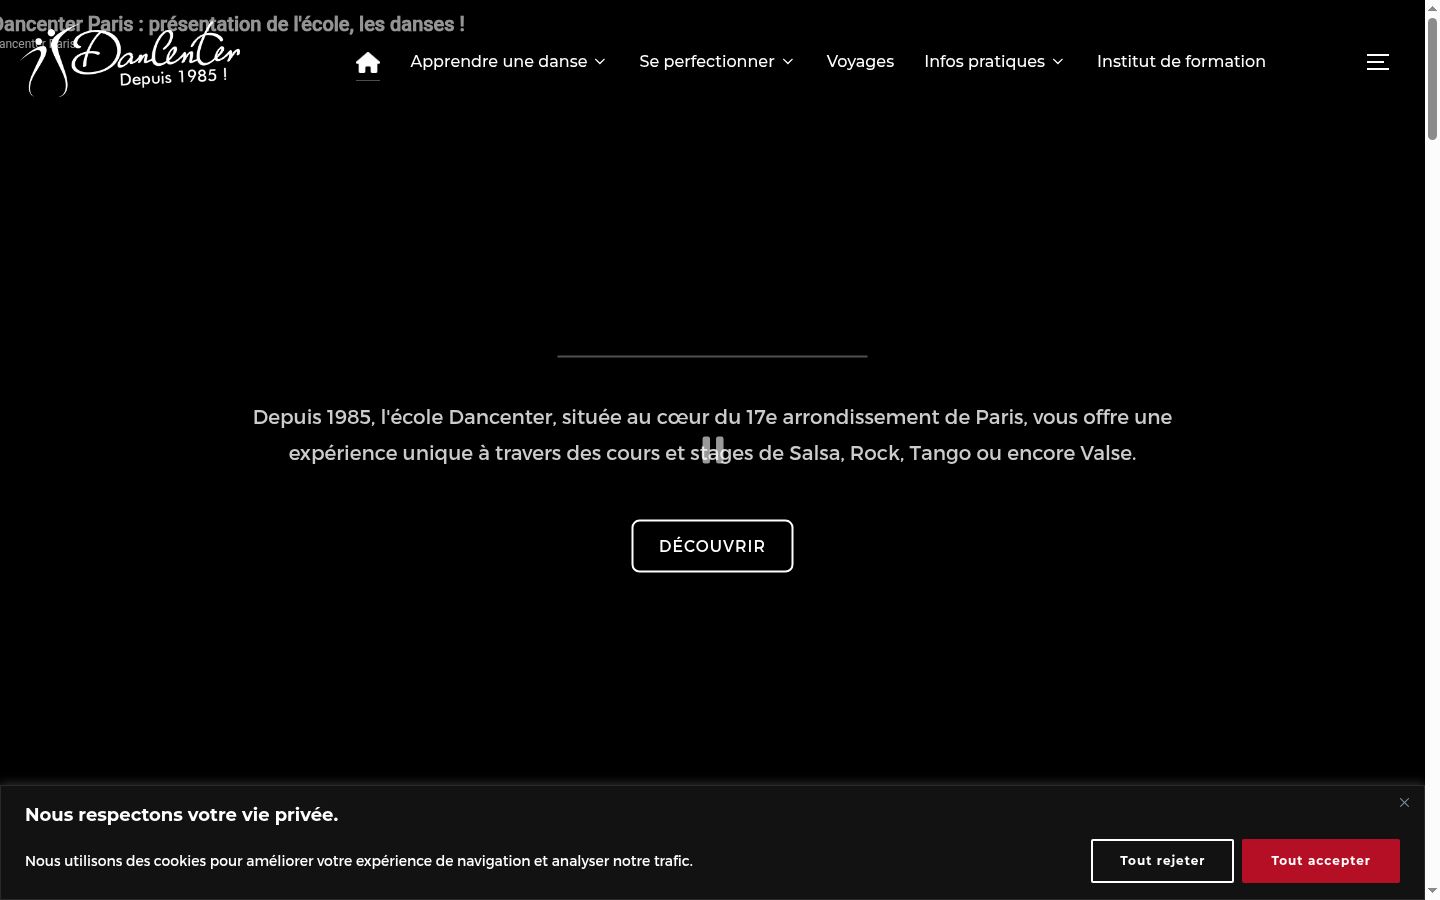The image size is (1440, 900).
Task: Click the scrollbar up arrow
Action: coord(1432,8)
